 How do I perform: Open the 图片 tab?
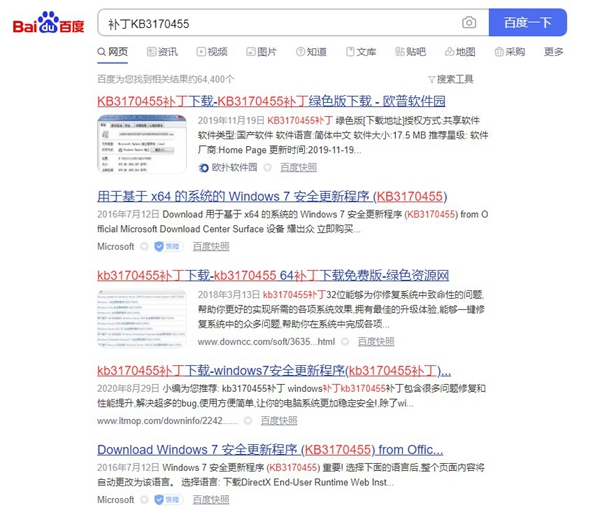262,52
